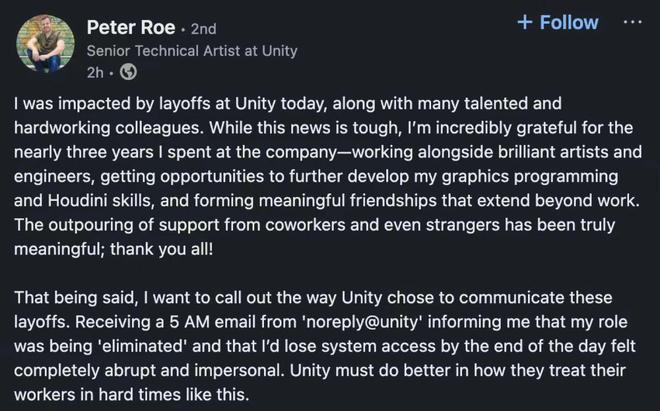Click the Peter Roe name link
This screenshot has width=660, height=411.
(130, 27)
